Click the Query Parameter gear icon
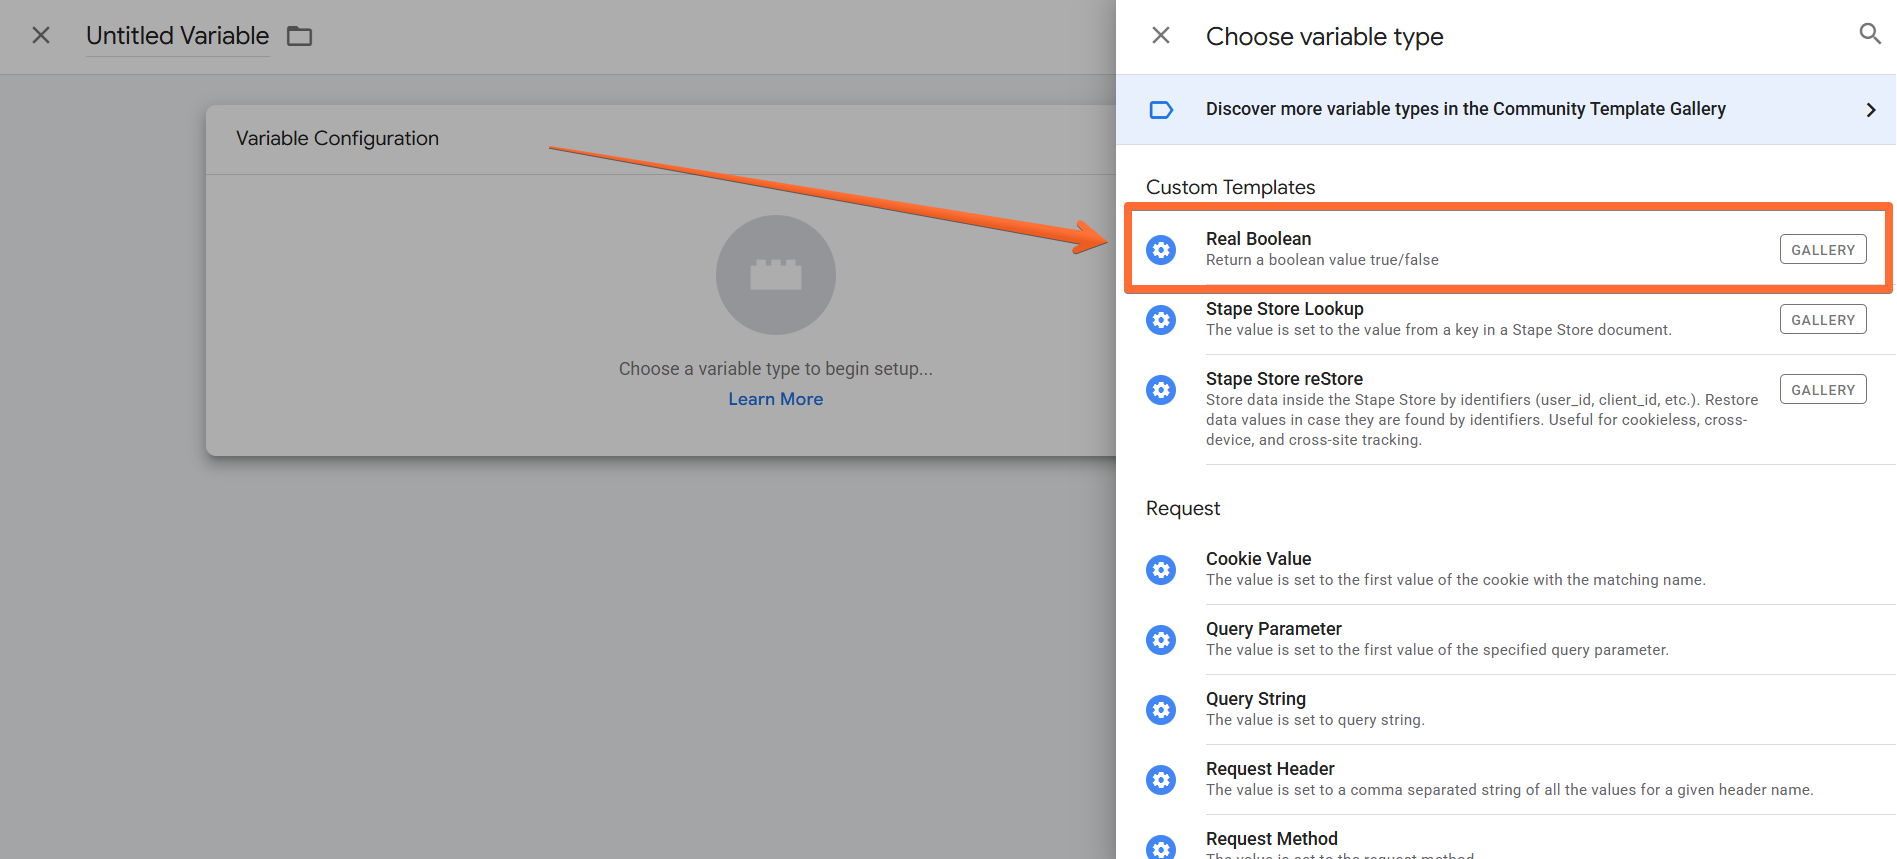 click(x=1161, y=640)
